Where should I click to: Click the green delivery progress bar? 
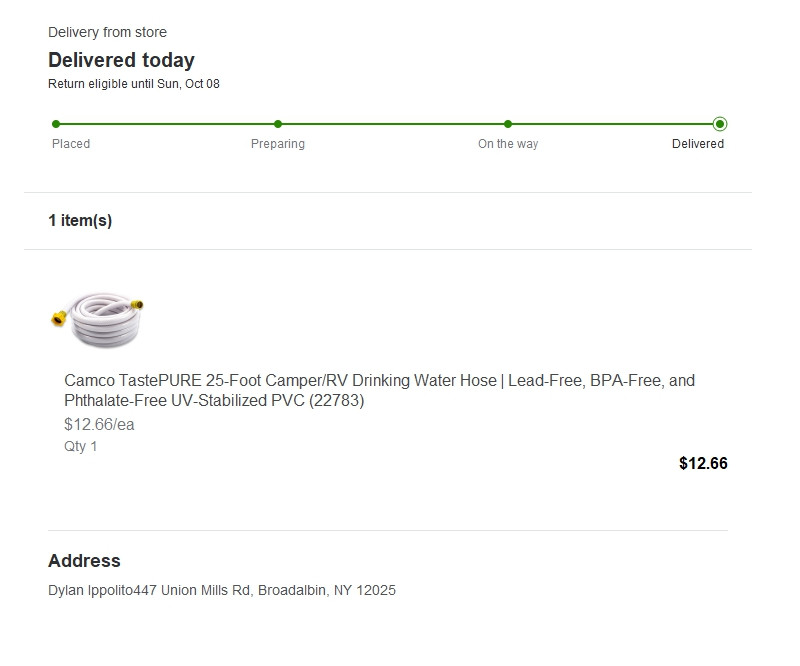pyautogui.click(x=390, y=124)
